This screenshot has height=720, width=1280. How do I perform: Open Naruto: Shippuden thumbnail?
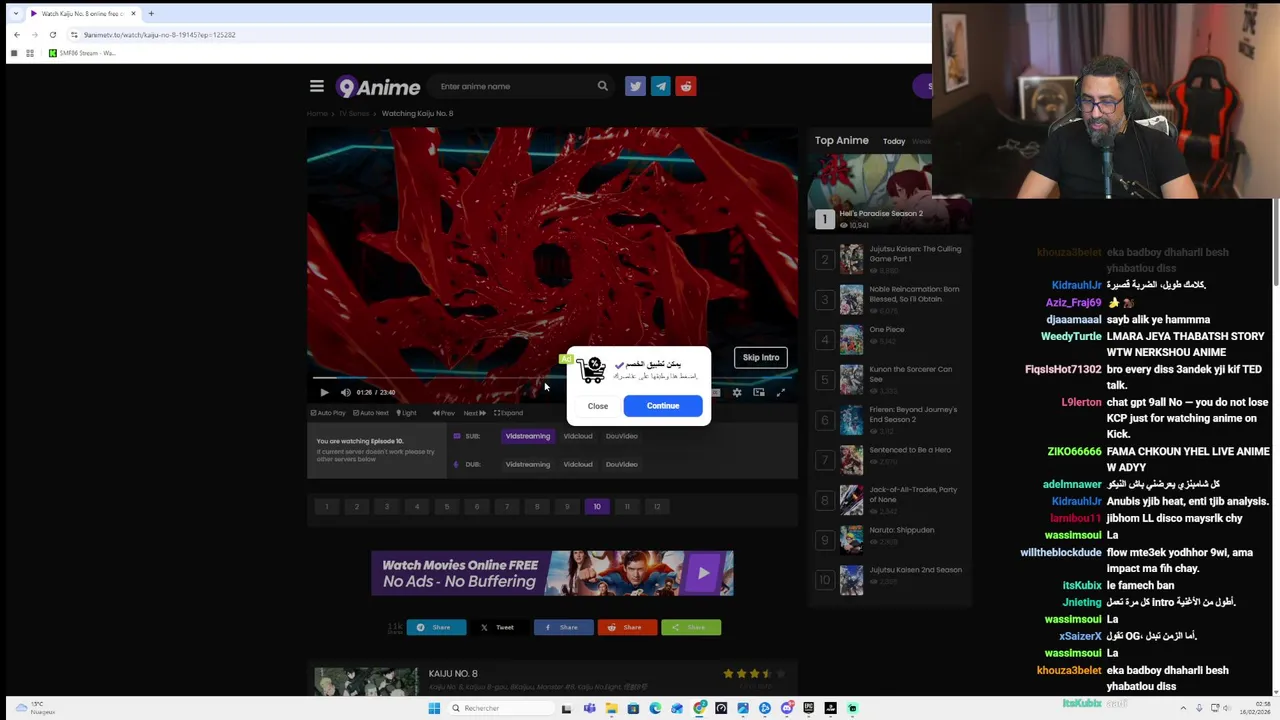(x=851, y=540)
